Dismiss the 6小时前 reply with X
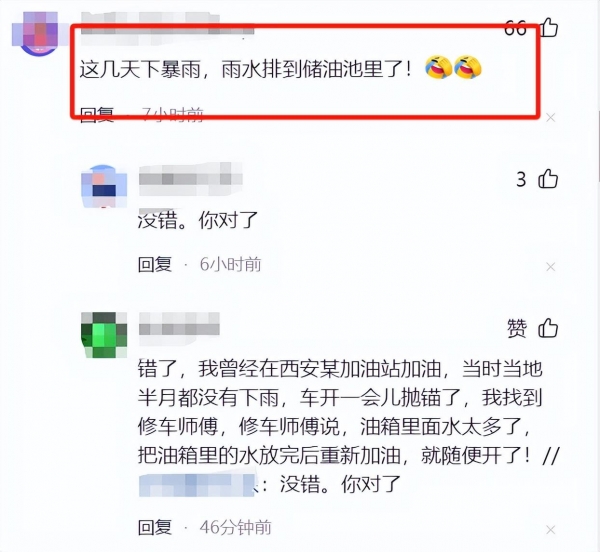This screenshot has width=600, height=552. click(551, 266)
